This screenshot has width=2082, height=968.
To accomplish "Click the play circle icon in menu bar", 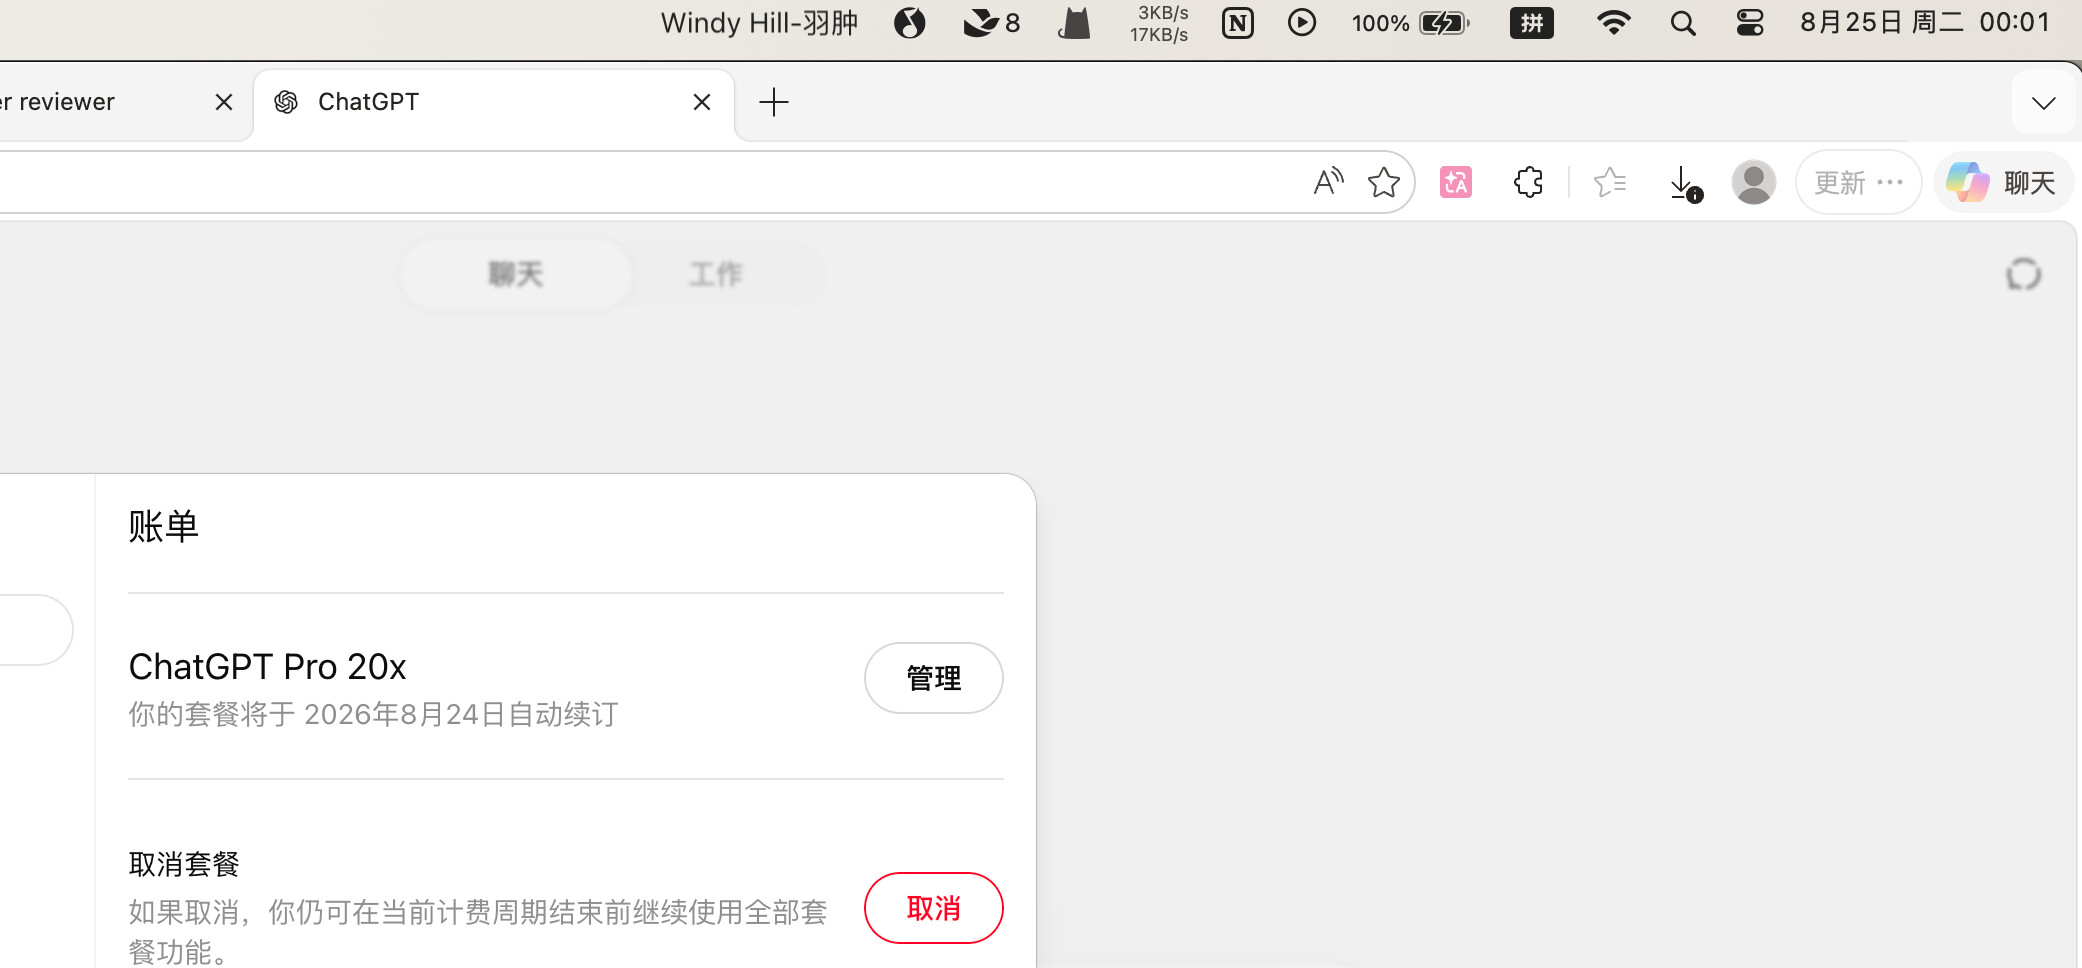I will [x=1301, y=22].
